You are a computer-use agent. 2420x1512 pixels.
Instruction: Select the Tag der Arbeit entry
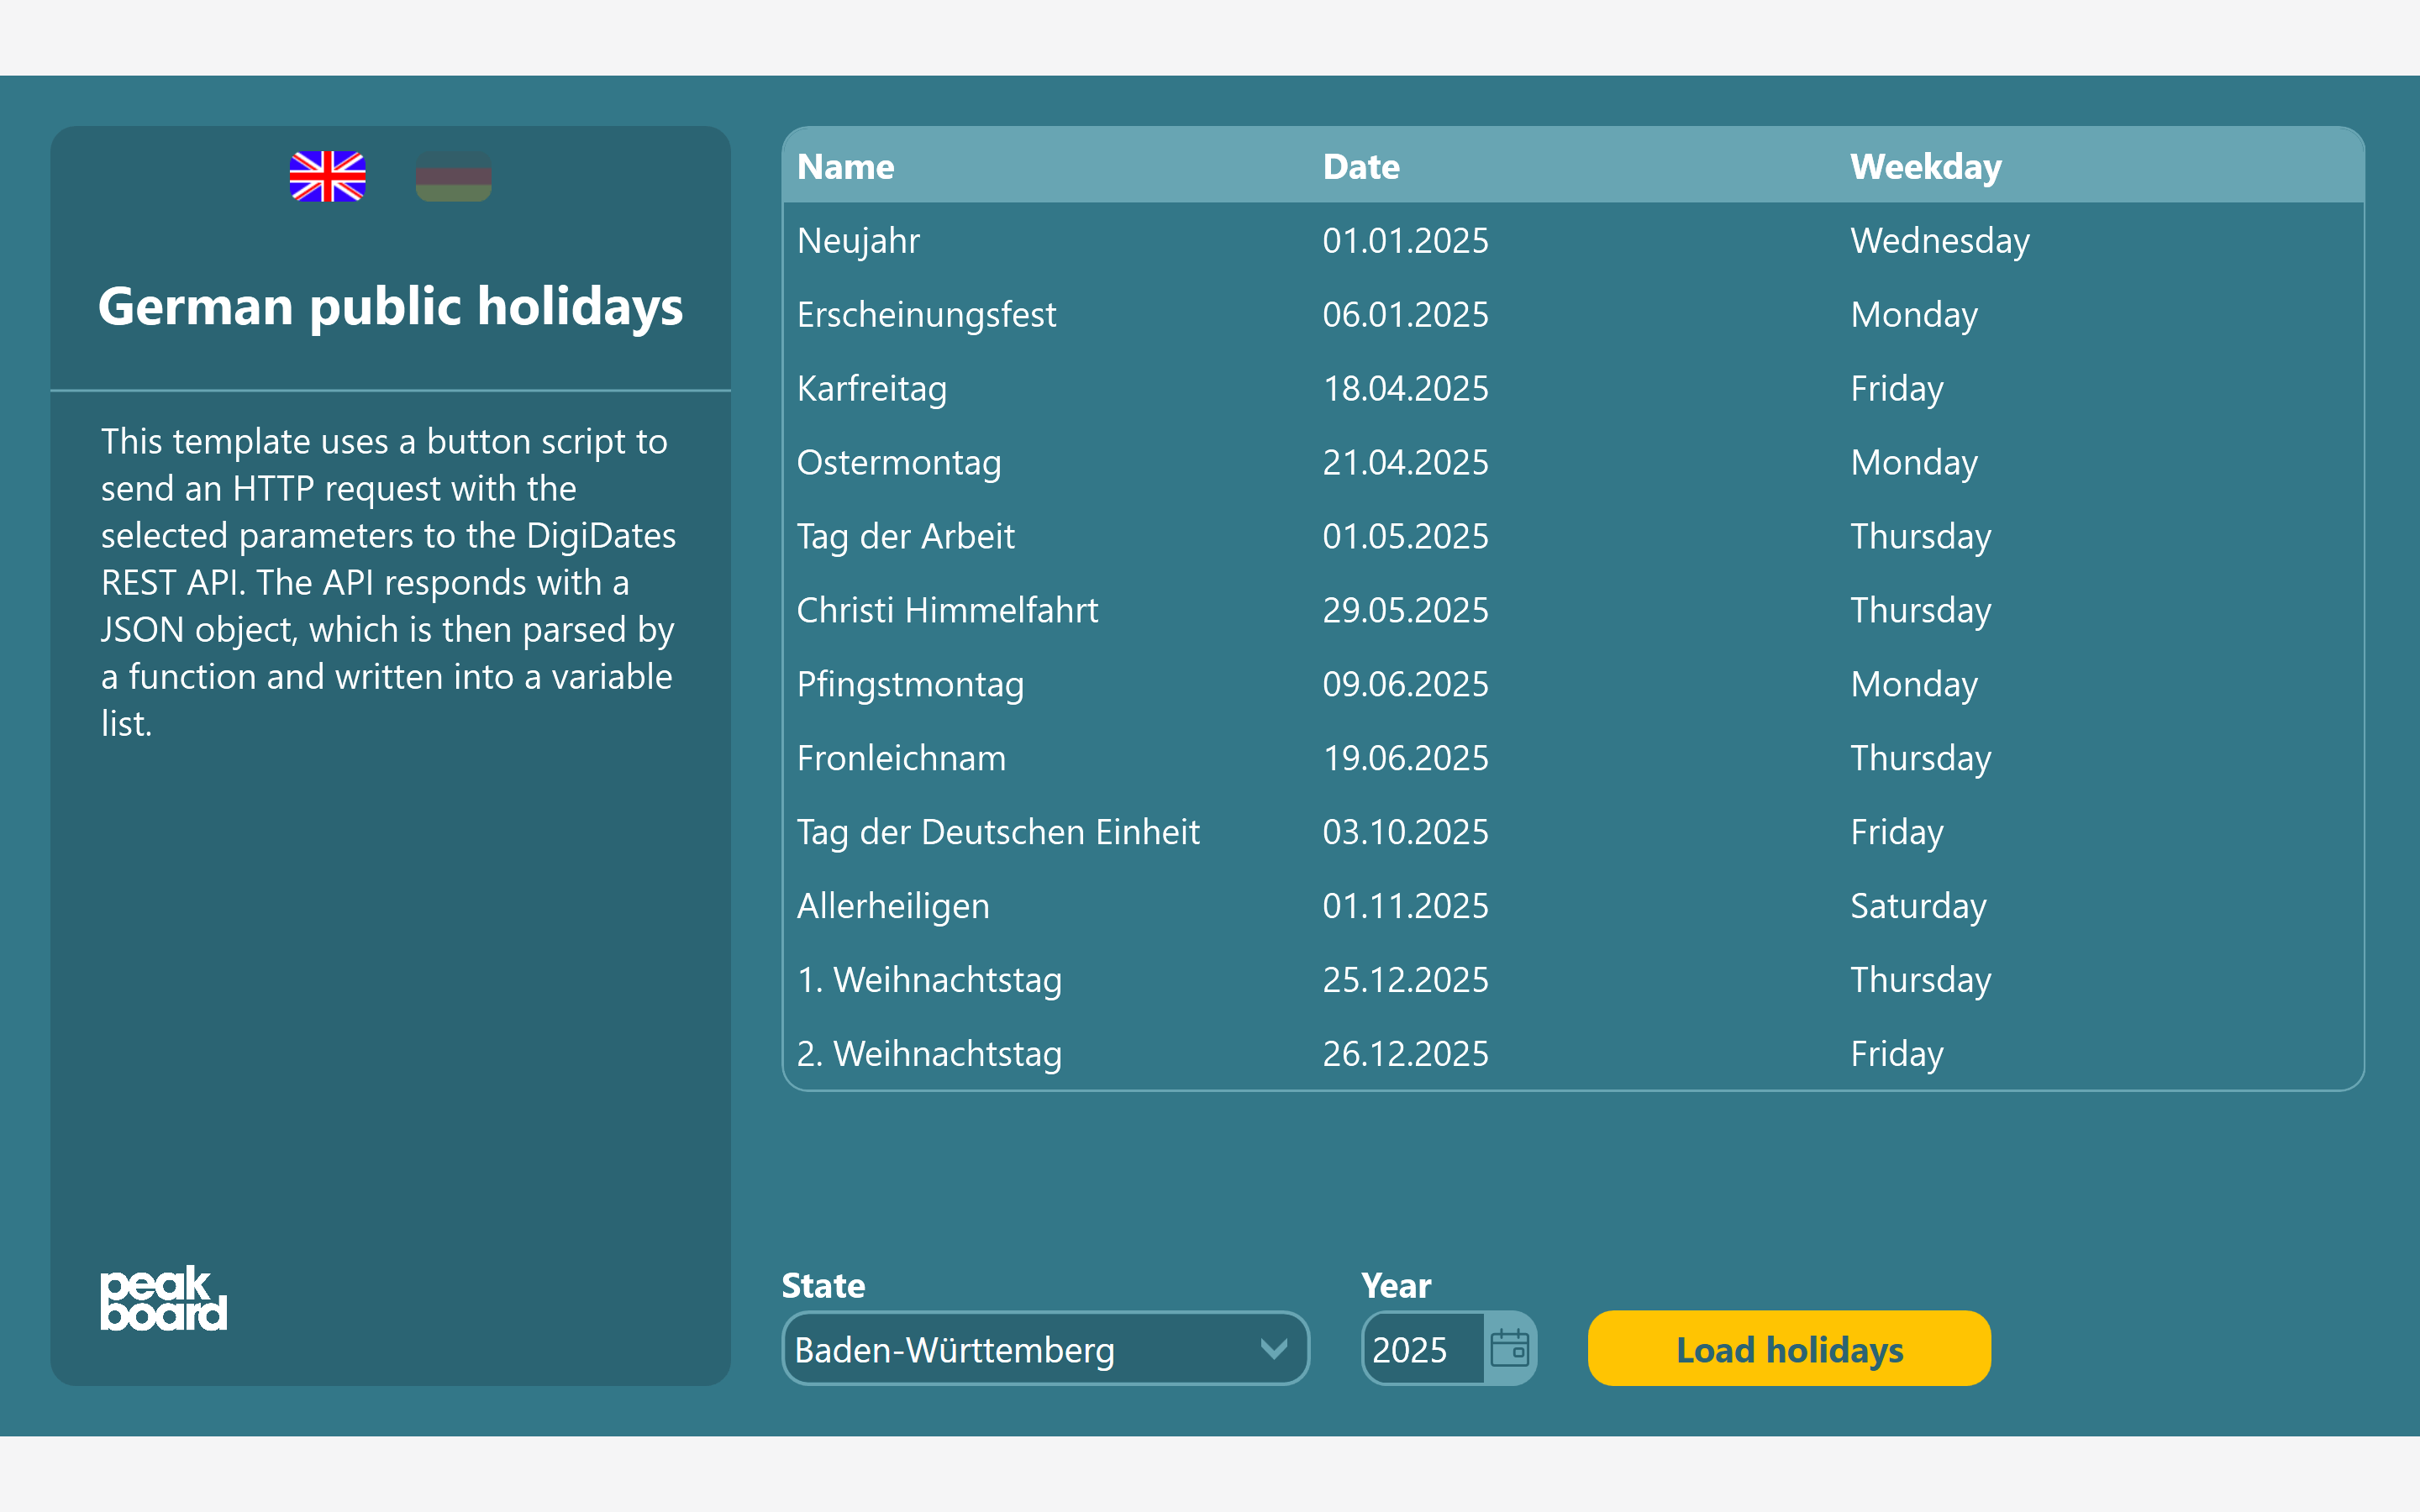[905, 537]
